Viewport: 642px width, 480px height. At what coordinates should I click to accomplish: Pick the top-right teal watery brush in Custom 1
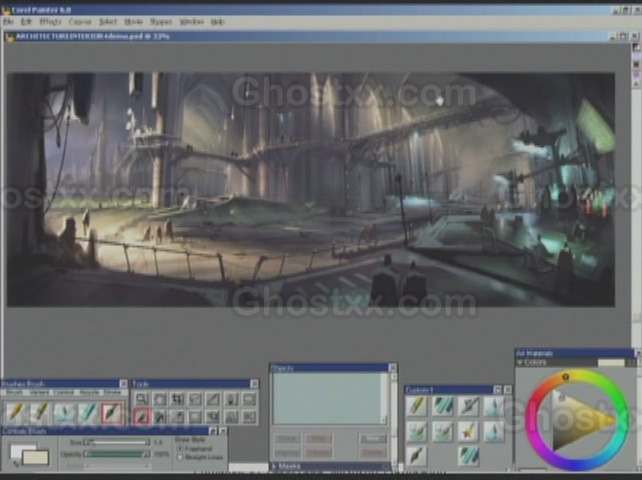[x=493, y=406]
